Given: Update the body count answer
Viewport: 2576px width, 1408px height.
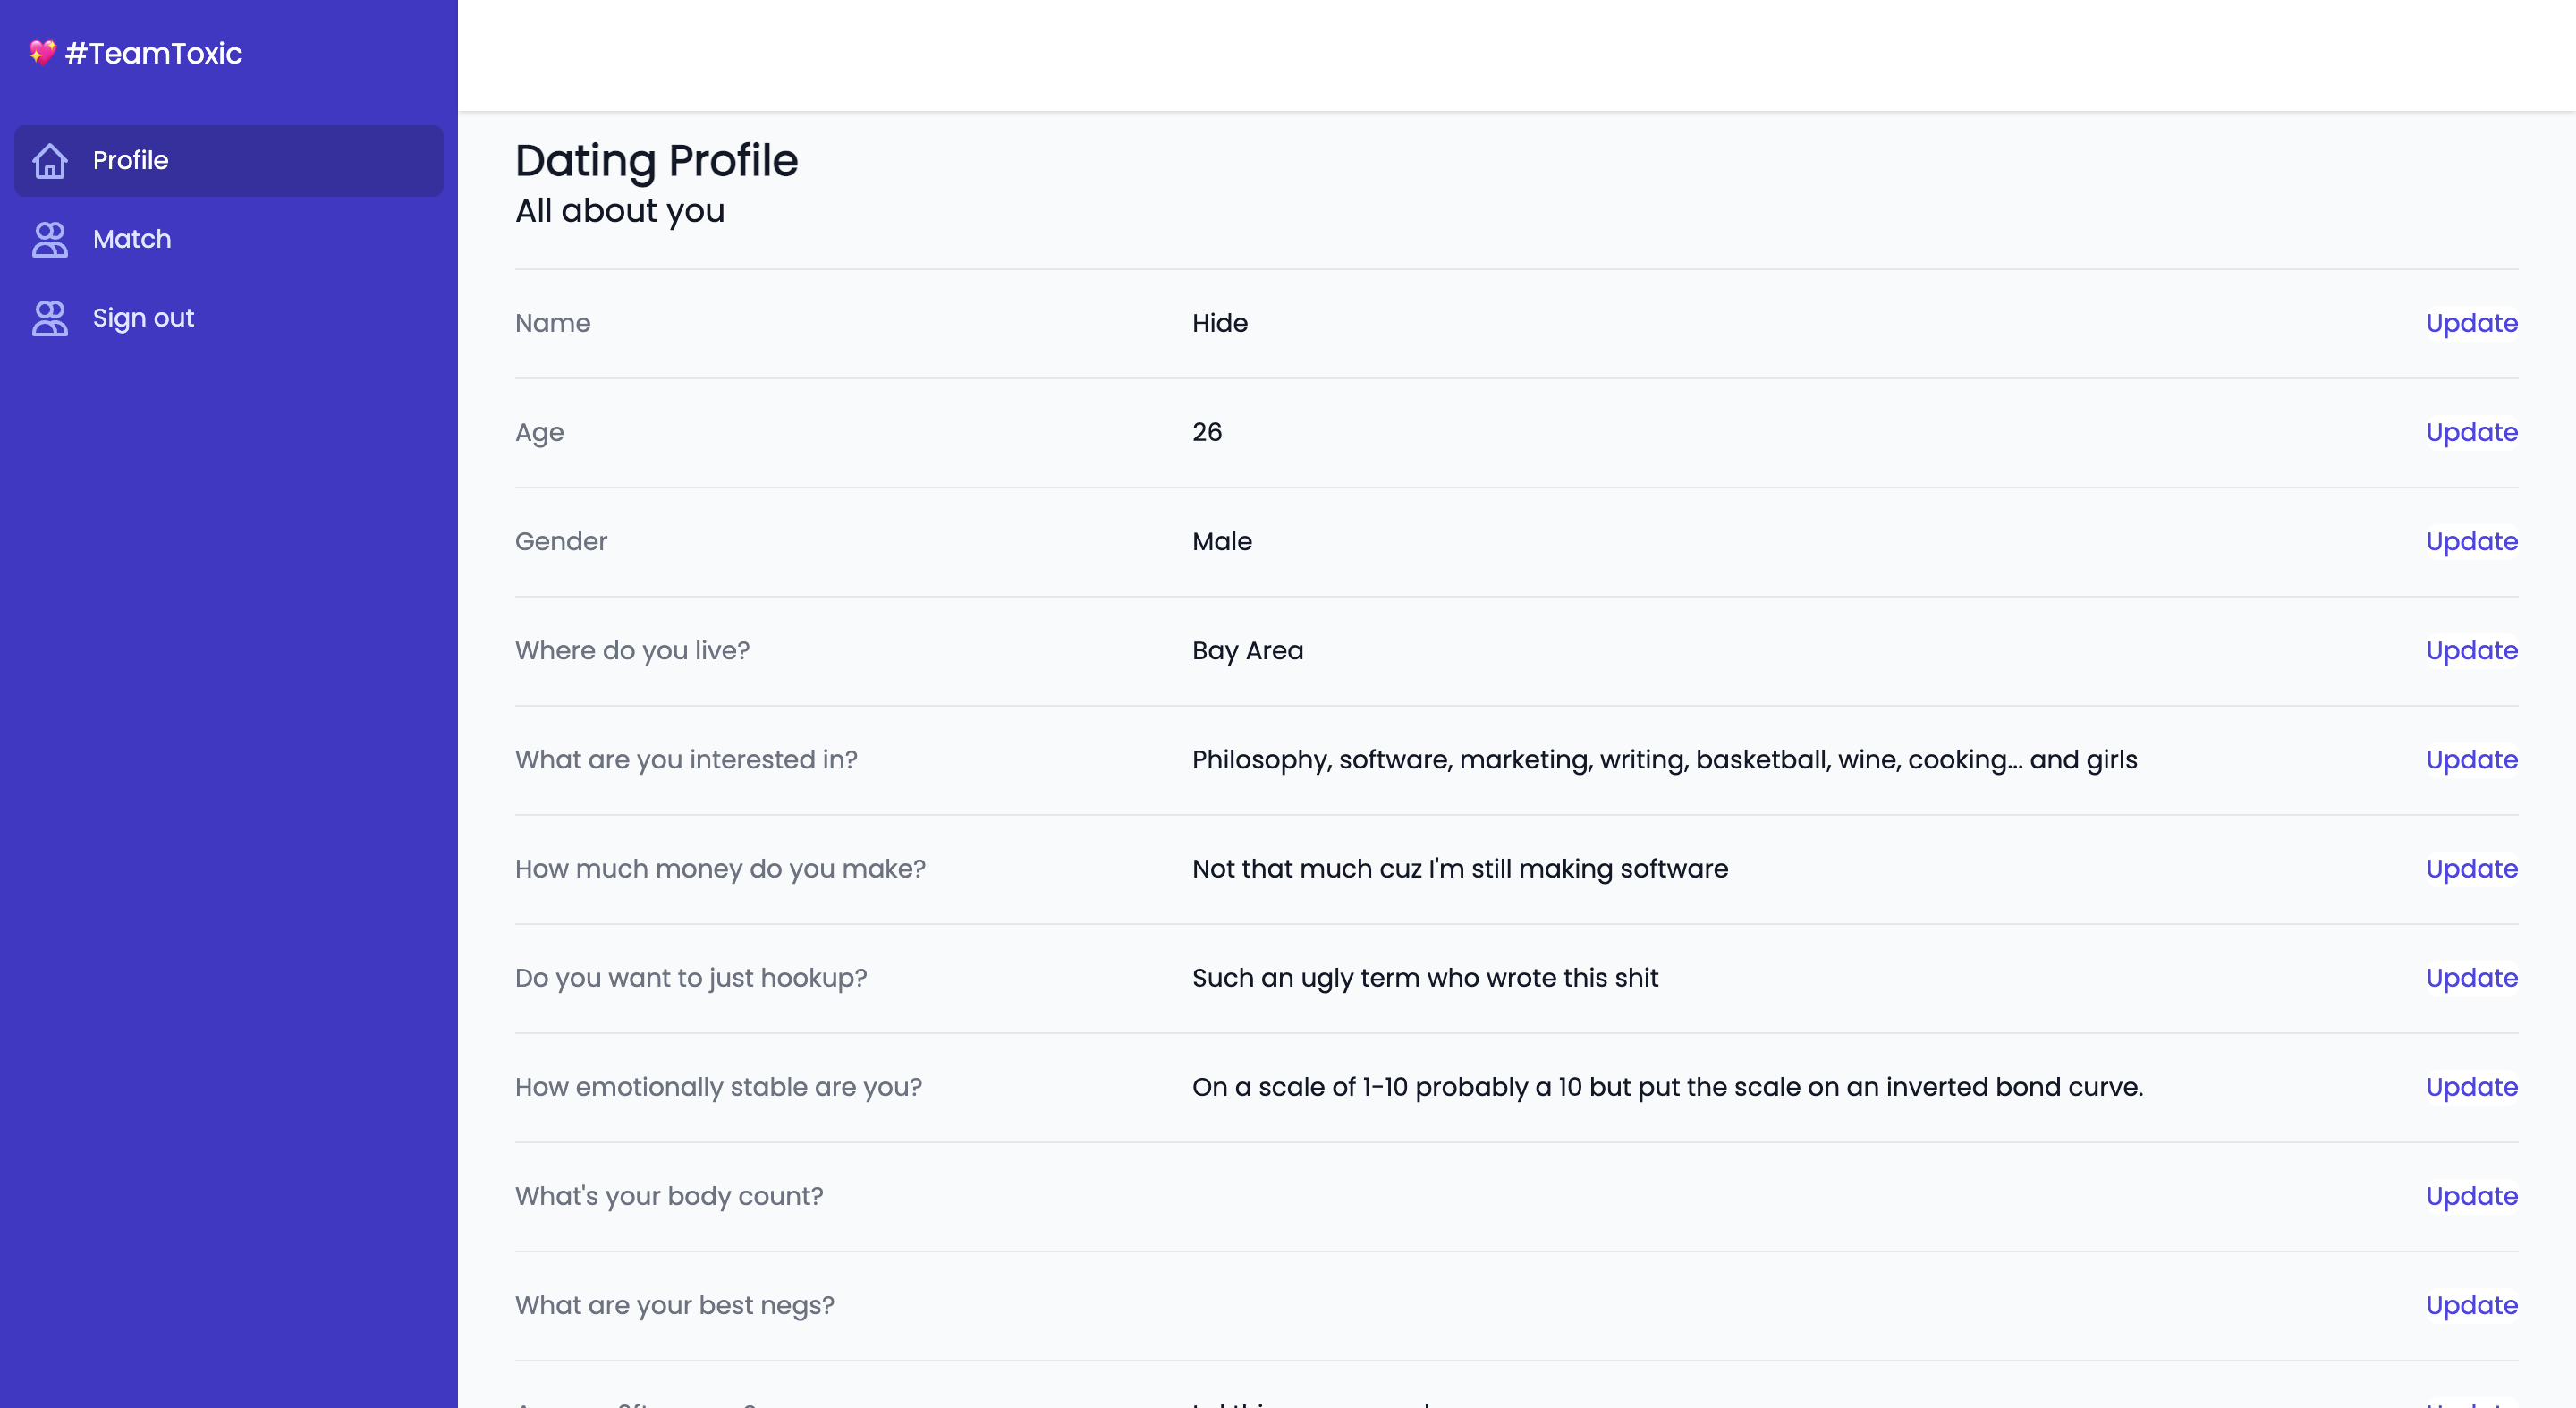Looking at the screenshot, I should coord(2471,1195).
